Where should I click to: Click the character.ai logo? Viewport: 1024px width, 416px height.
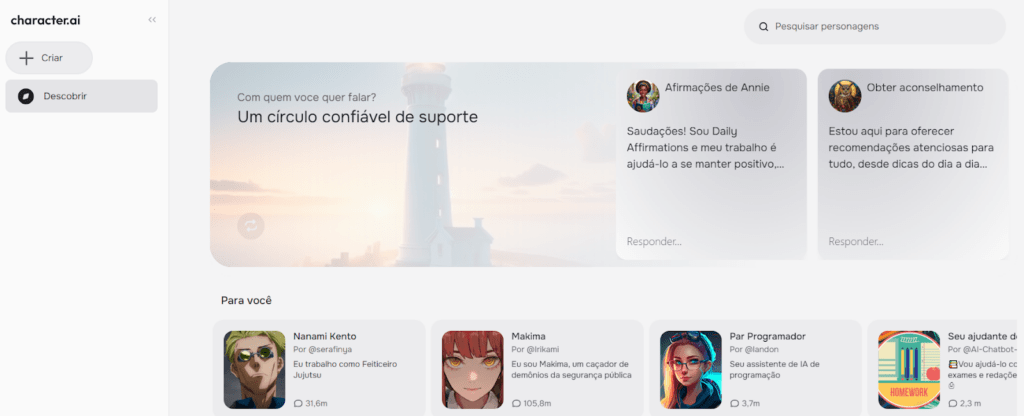pos(46,20)
